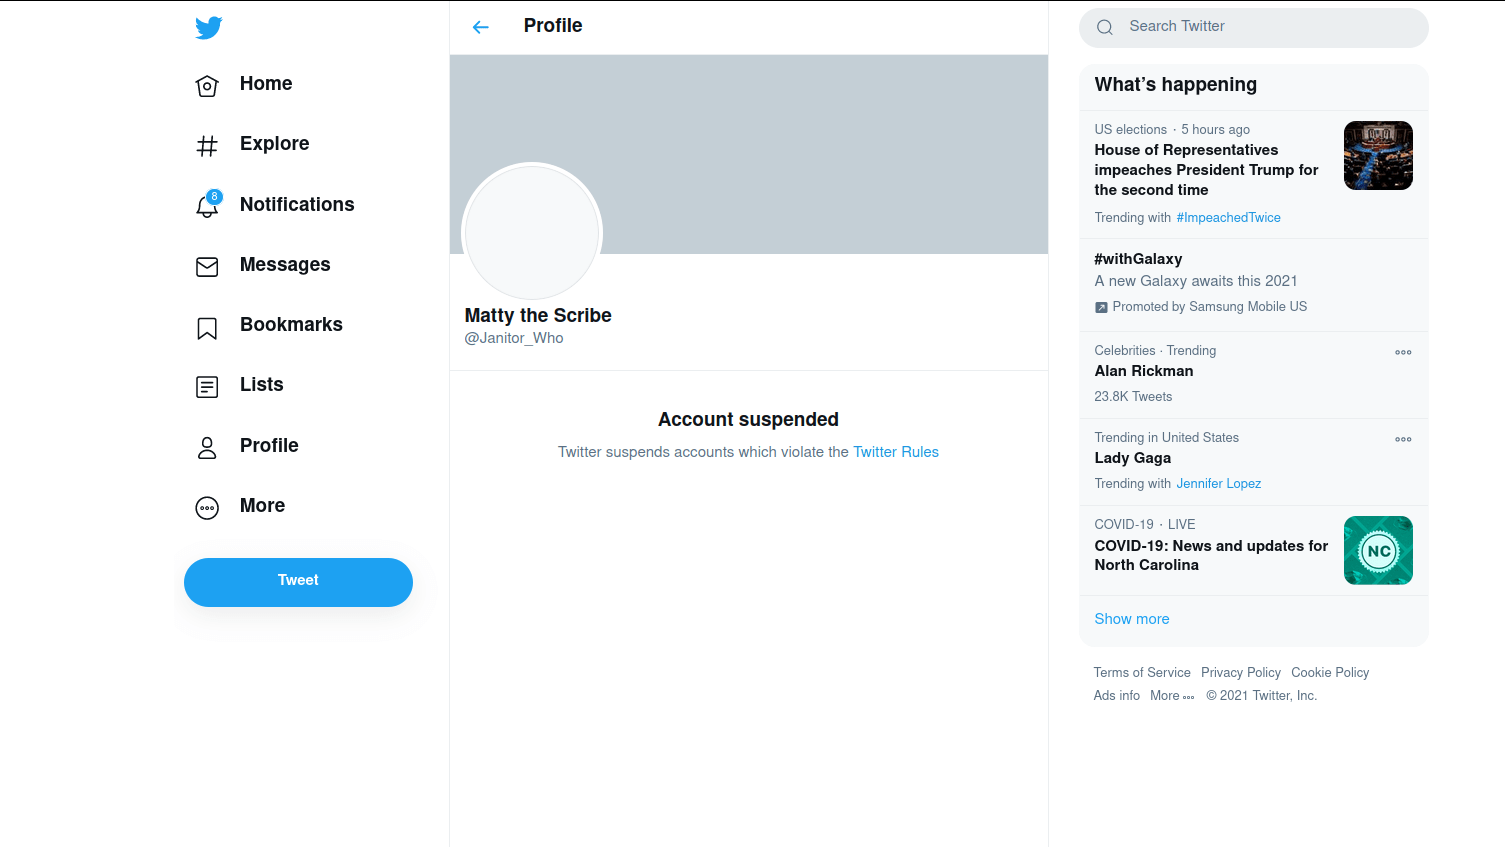The height and width of the screenshot is (847, 1505).
Task: Open the Twitter Rules link
Action: pos(895,452)
